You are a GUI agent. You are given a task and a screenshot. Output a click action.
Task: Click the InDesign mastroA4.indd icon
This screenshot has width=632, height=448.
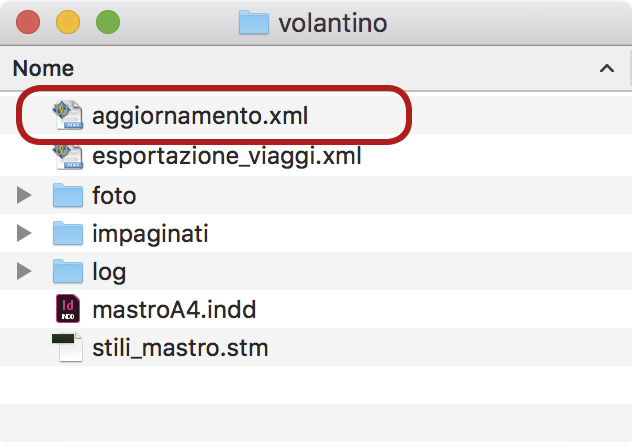point(67,310)
